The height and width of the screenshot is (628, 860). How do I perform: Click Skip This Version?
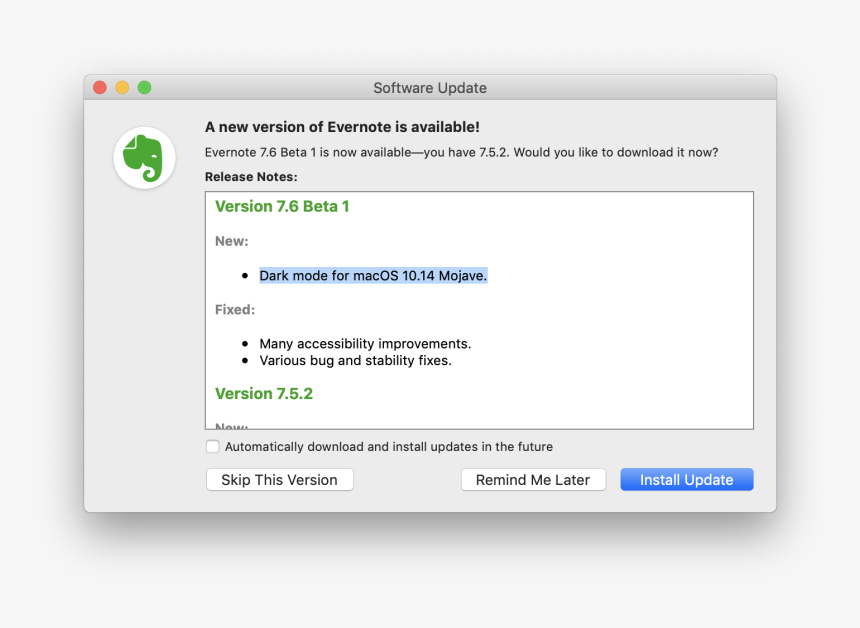coord(279,479)
